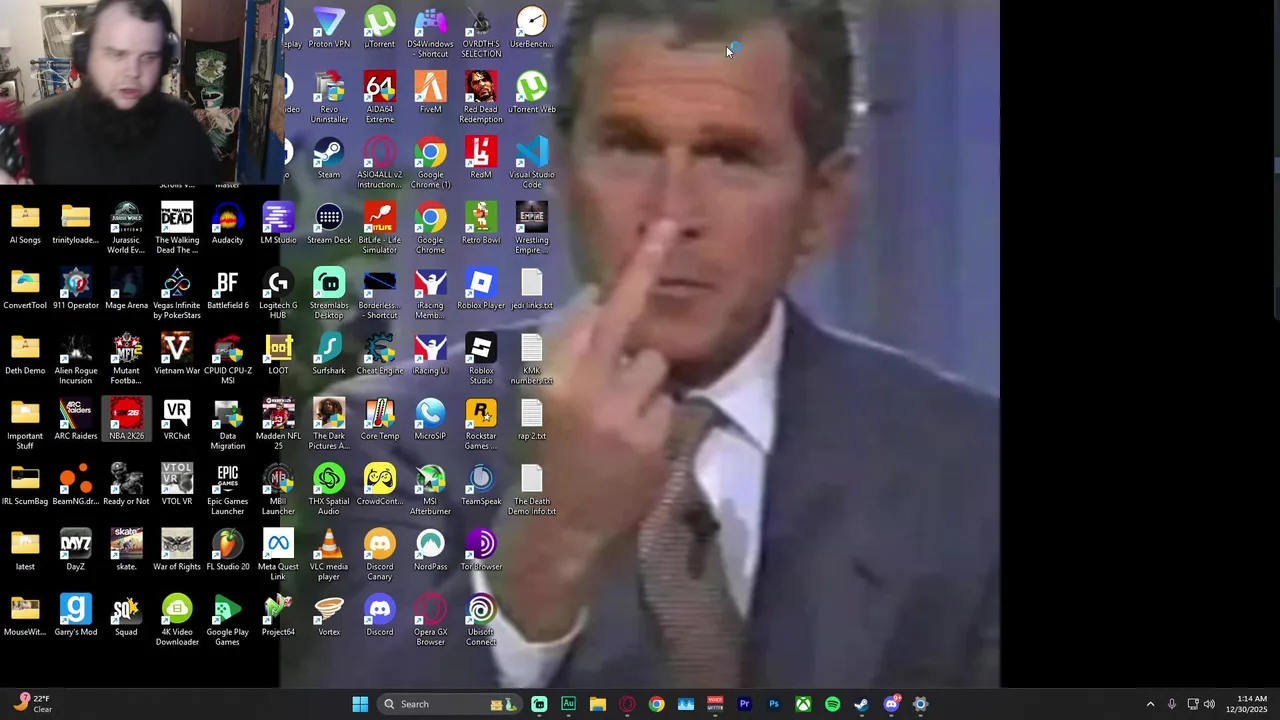This screenshot has width=1280, height=720.
Task: Open taskbar Discord with notification badge
Action: (891, 704)
